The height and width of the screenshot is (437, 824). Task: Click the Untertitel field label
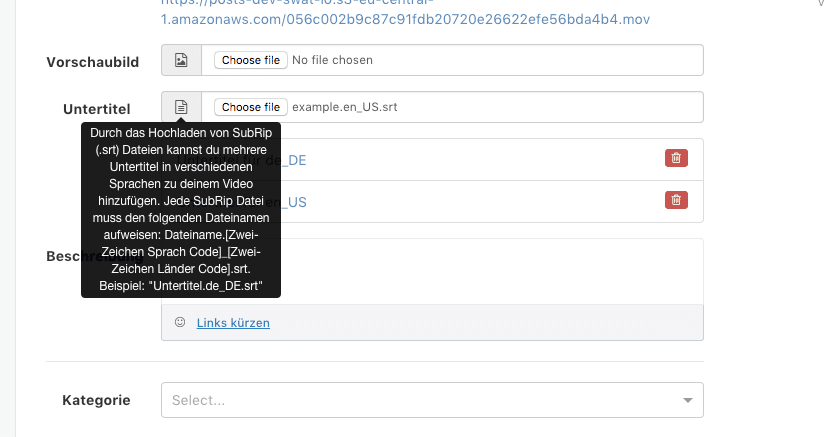pos(97,109)
